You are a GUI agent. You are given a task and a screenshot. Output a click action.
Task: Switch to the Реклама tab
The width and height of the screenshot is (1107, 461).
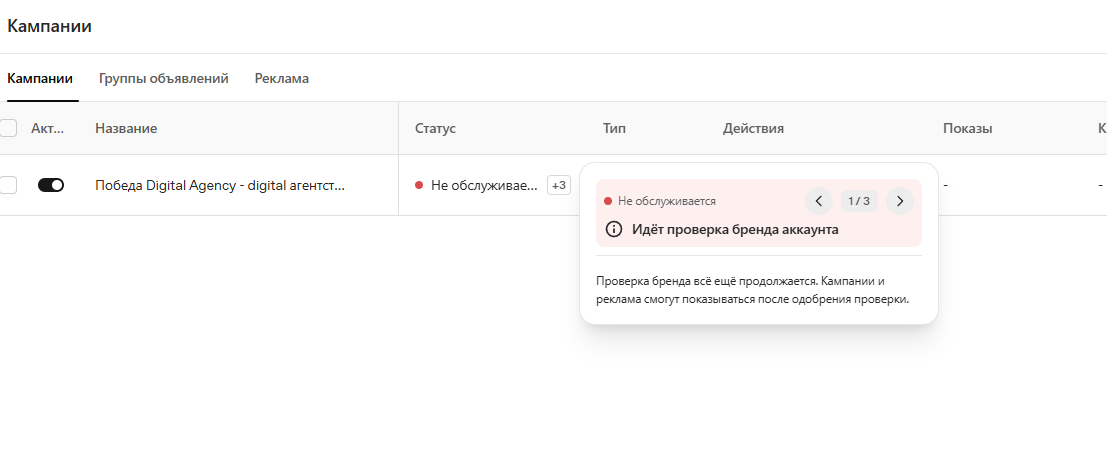click(x=282, y=78)
